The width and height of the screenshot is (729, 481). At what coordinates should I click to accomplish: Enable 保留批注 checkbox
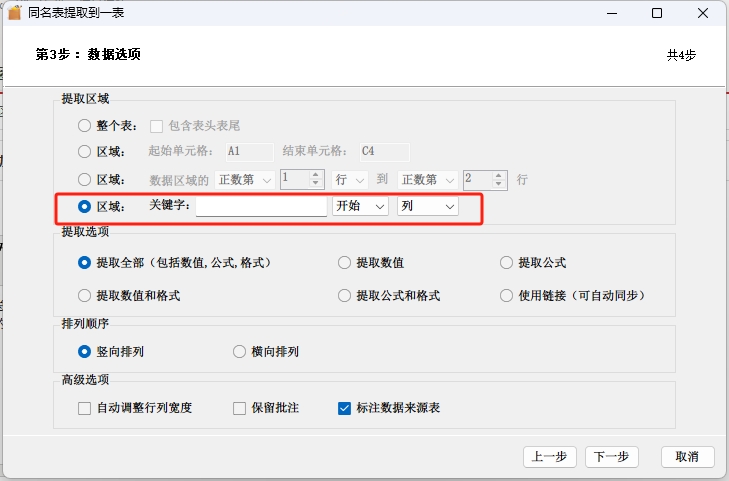(x=239, y=409)
